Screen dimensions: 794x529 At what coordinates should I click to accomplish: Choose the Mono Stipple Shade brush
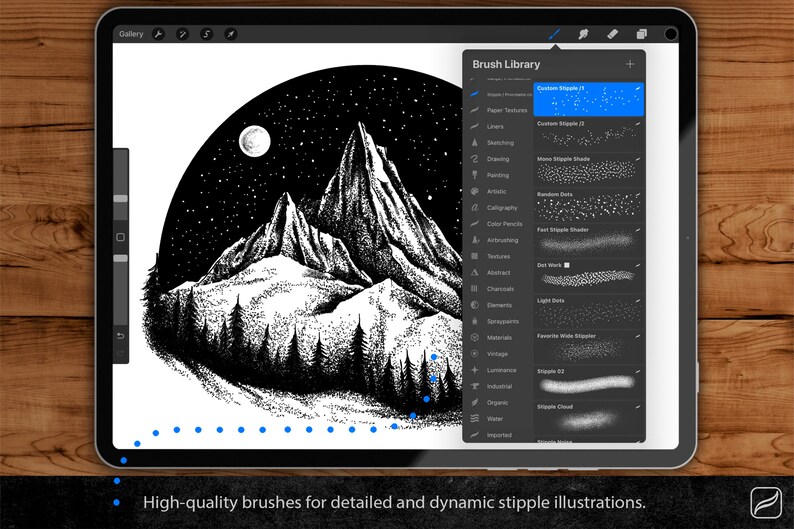tap(588, 170)
